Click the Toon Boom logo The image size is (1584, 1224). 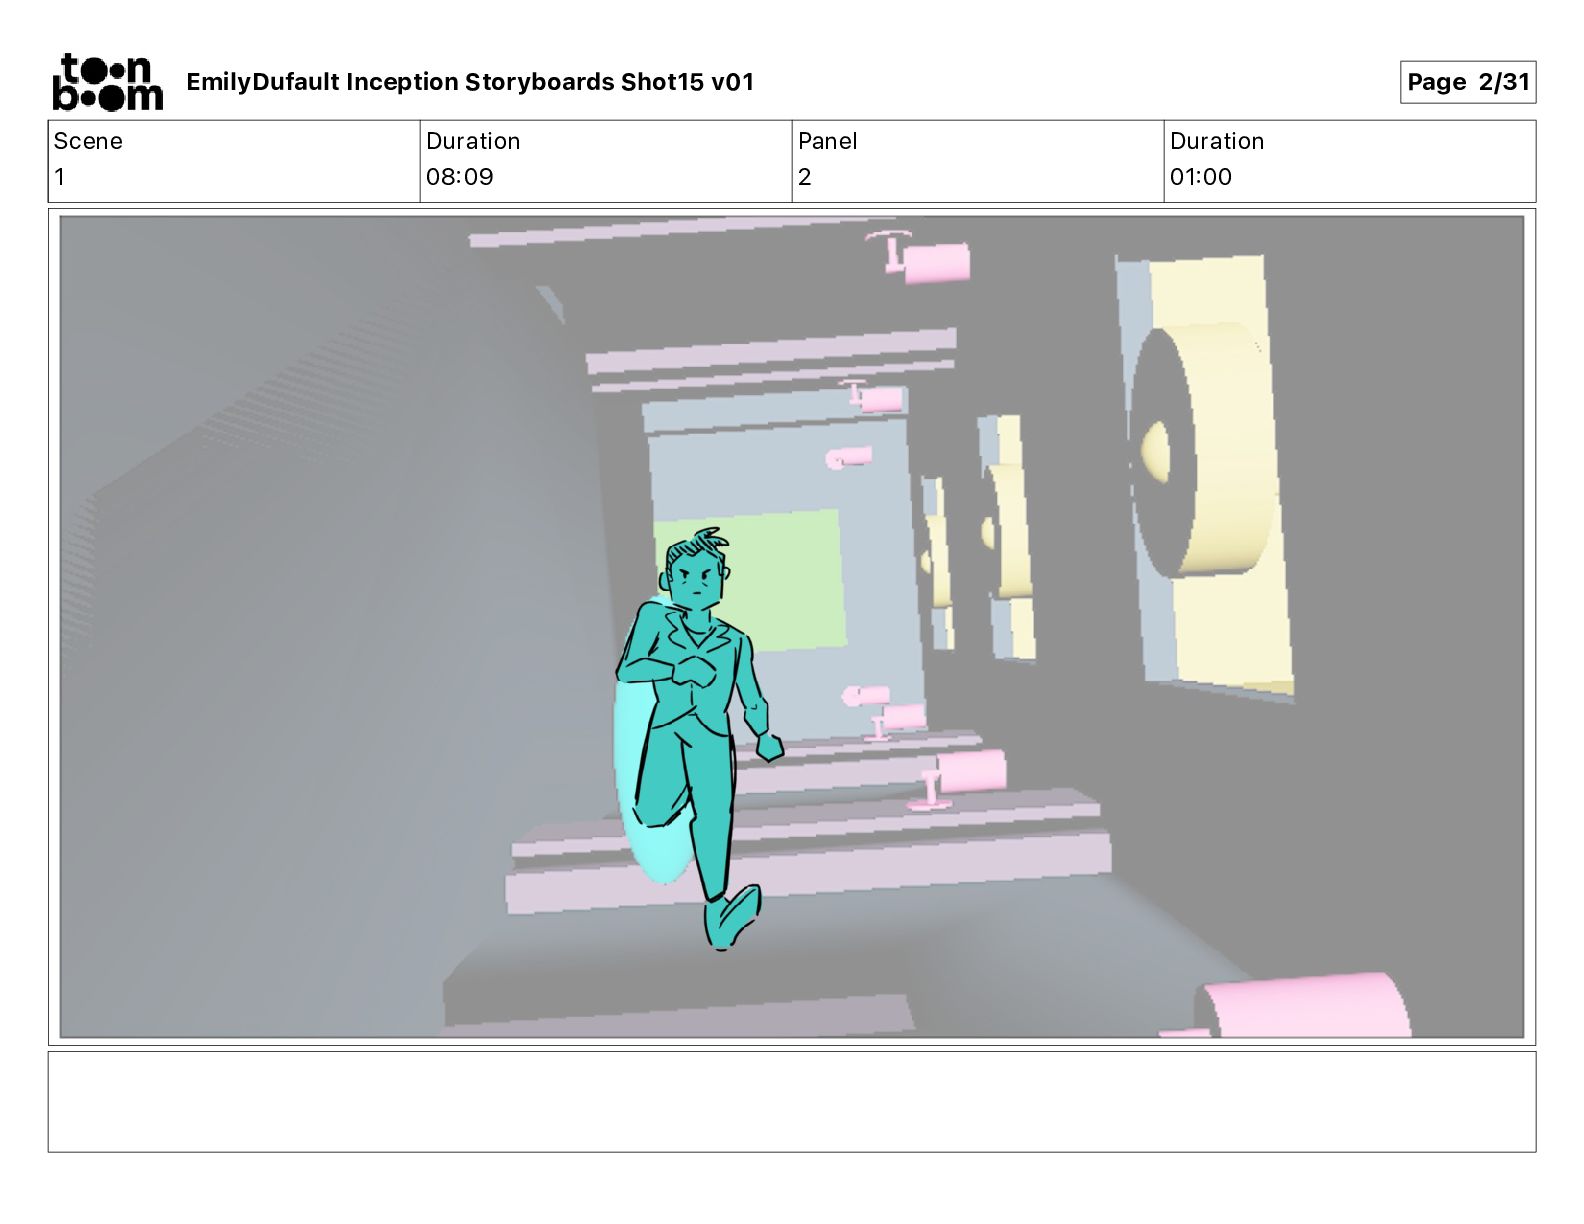pyautogui.click(x=107, y=82)
